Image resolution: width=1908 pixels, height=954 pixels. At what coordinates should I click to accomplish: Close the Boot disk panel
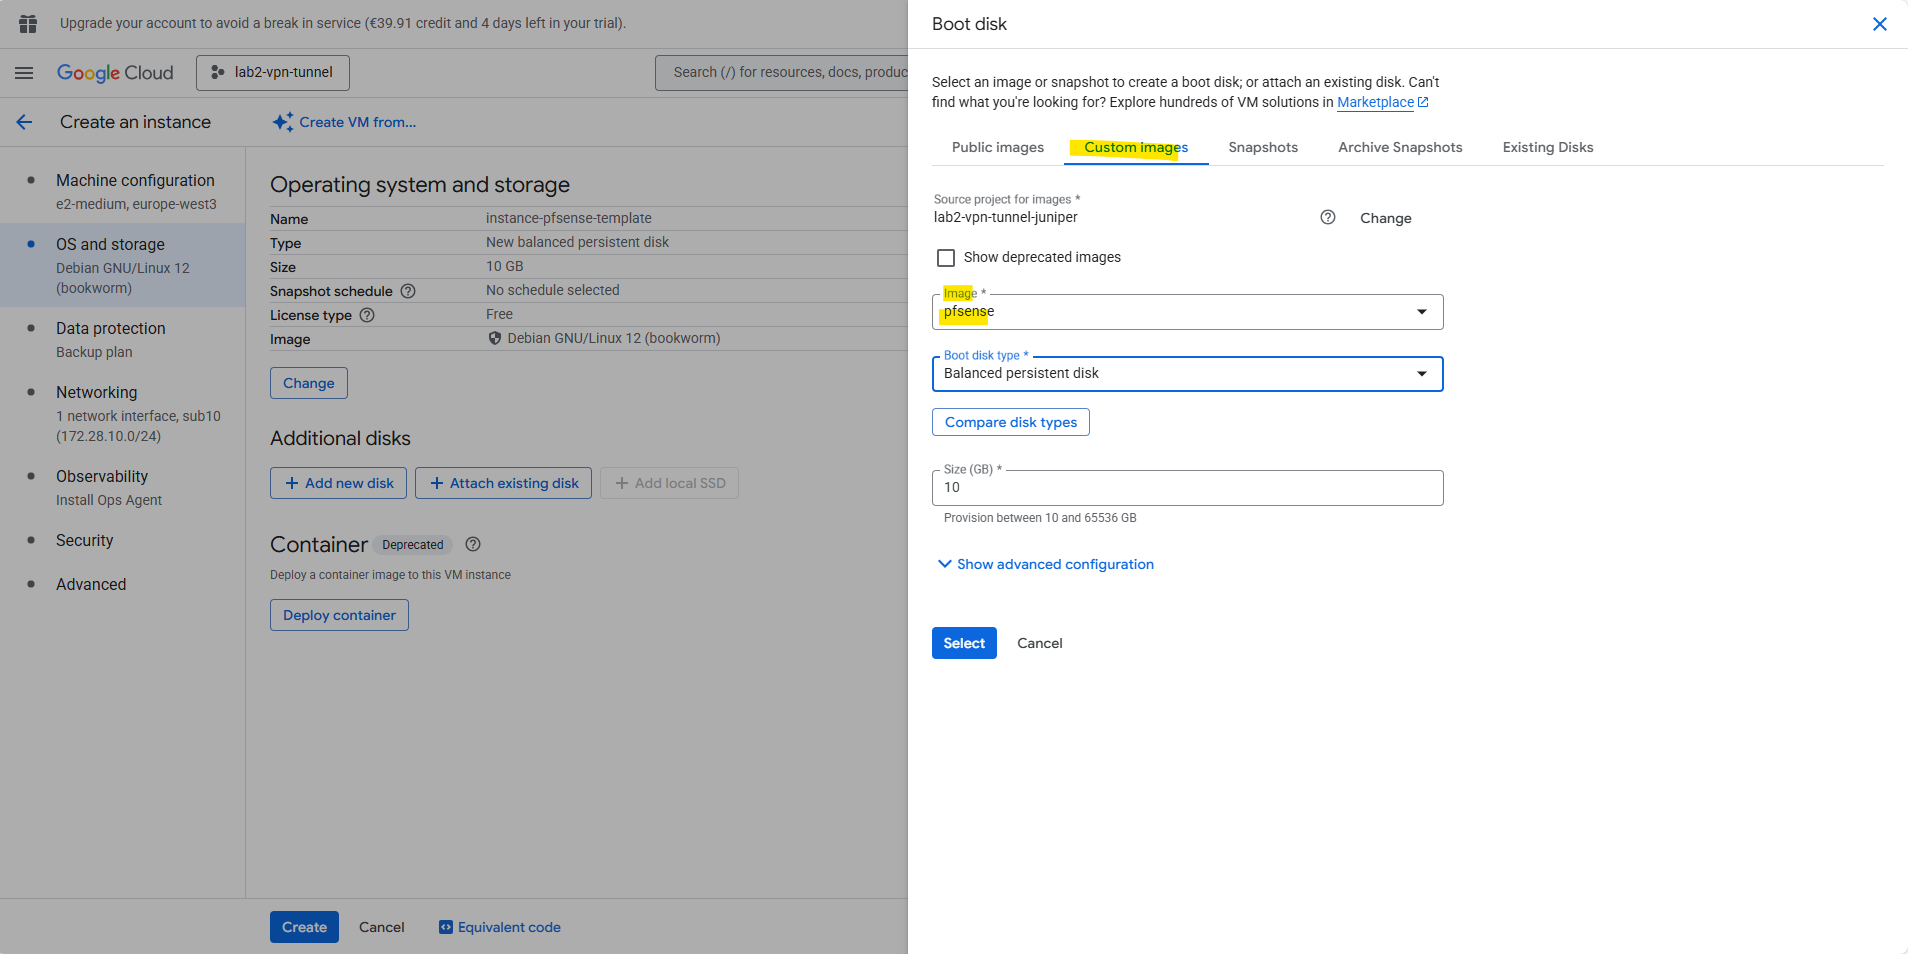coord(1879,24)
